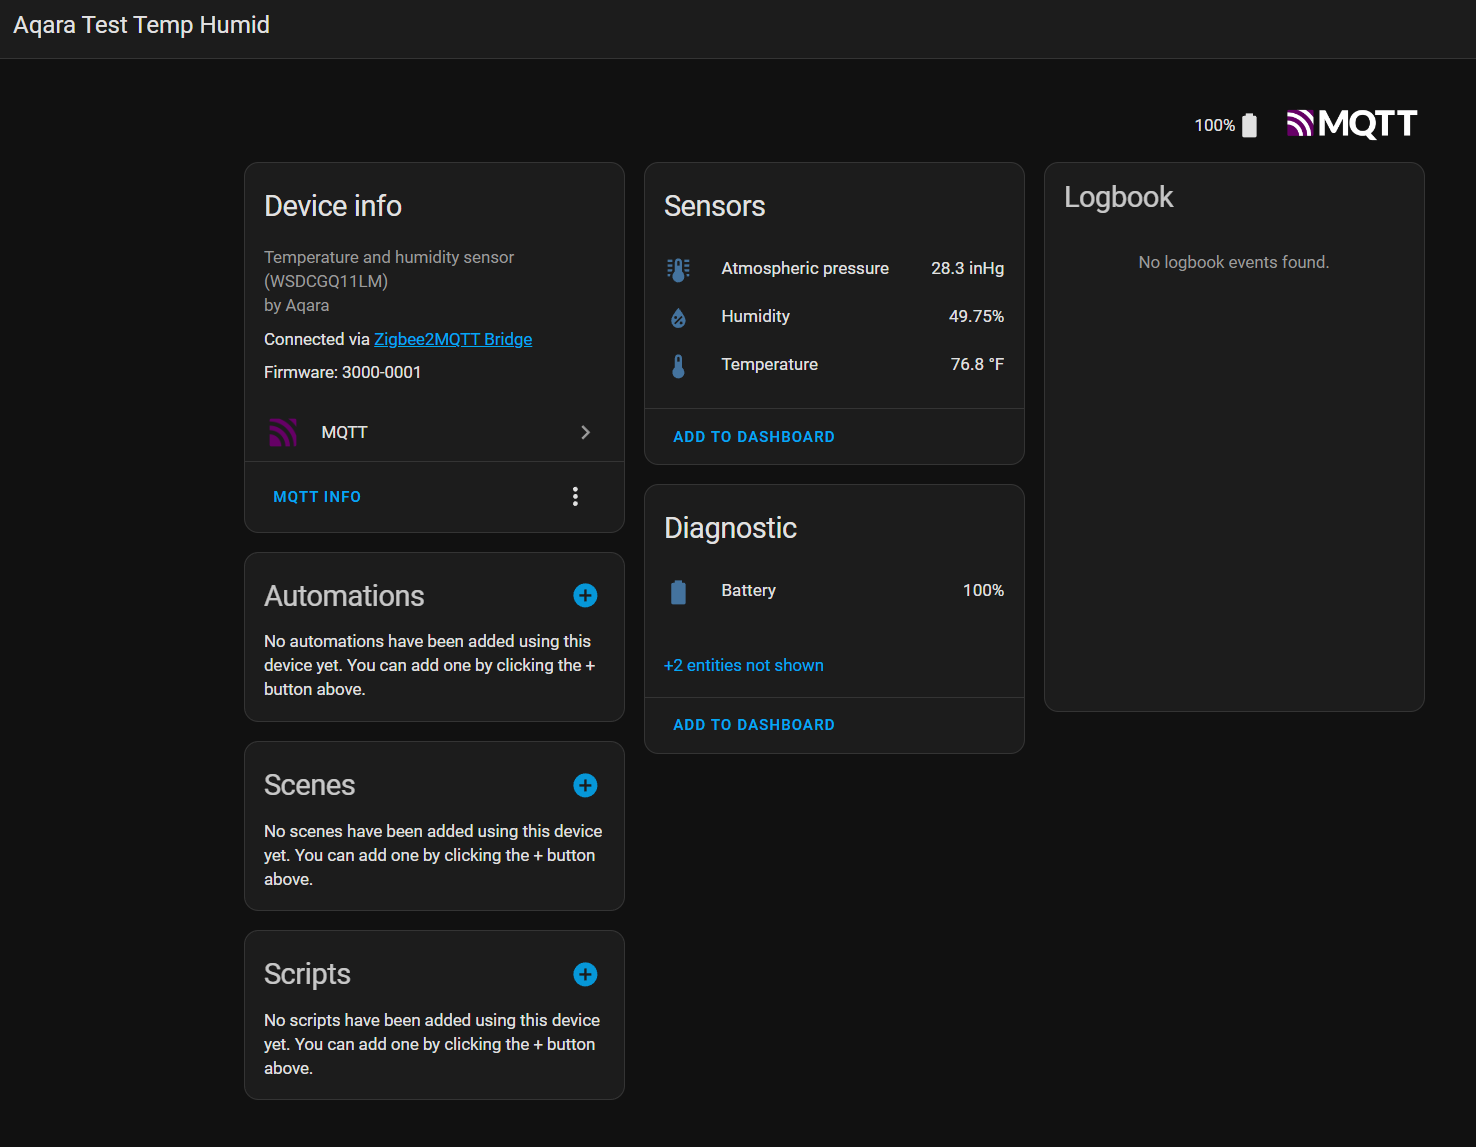
Task: Click the battery icon beside 100% in header
Action: [x=1249, y=125]
